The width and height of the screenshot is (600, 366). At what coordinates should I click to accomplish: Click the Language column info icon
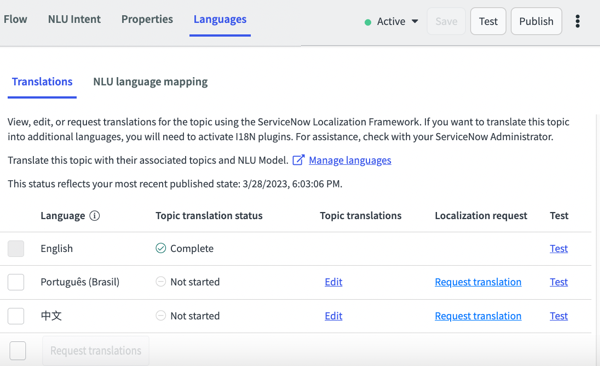tap(95, 216)
